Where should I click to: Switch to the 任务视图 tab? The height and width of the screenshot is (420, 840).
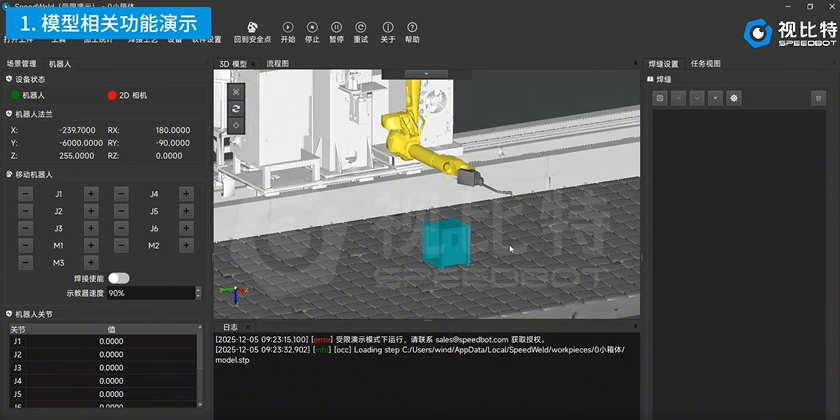coord(706,64)
